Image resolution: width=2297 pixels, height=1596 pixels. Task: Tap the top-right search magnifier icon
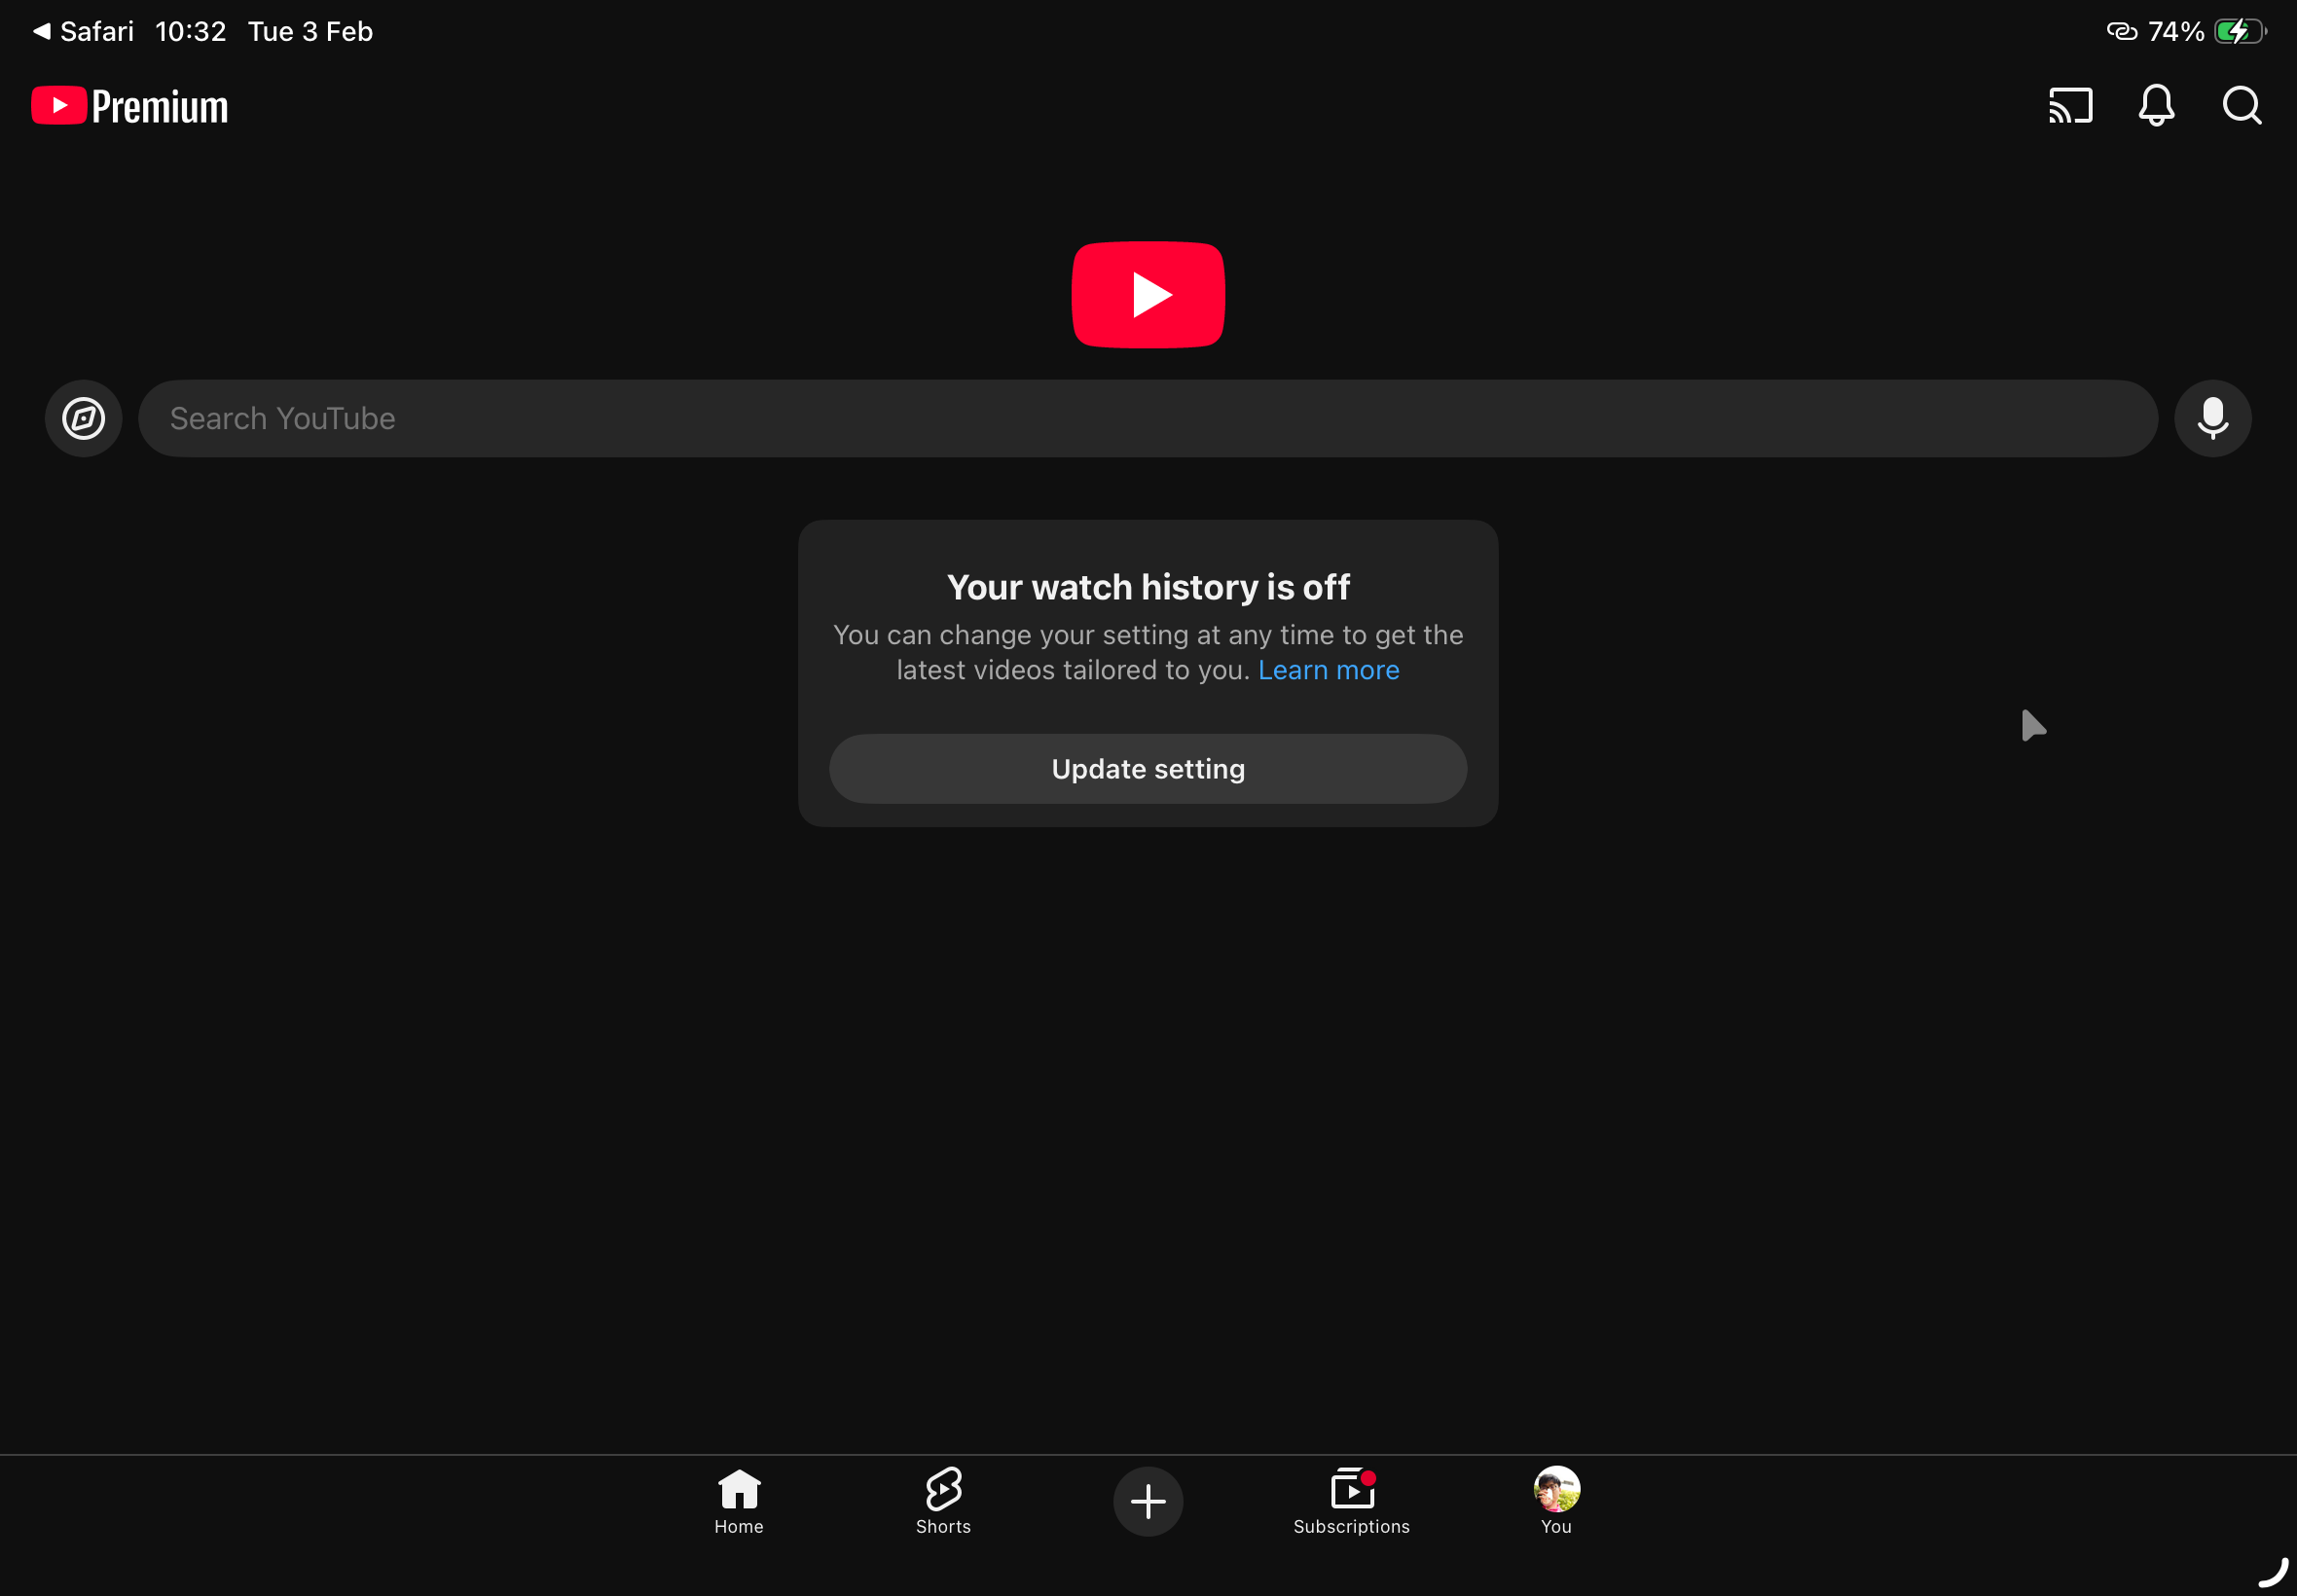pos(2241,105)
